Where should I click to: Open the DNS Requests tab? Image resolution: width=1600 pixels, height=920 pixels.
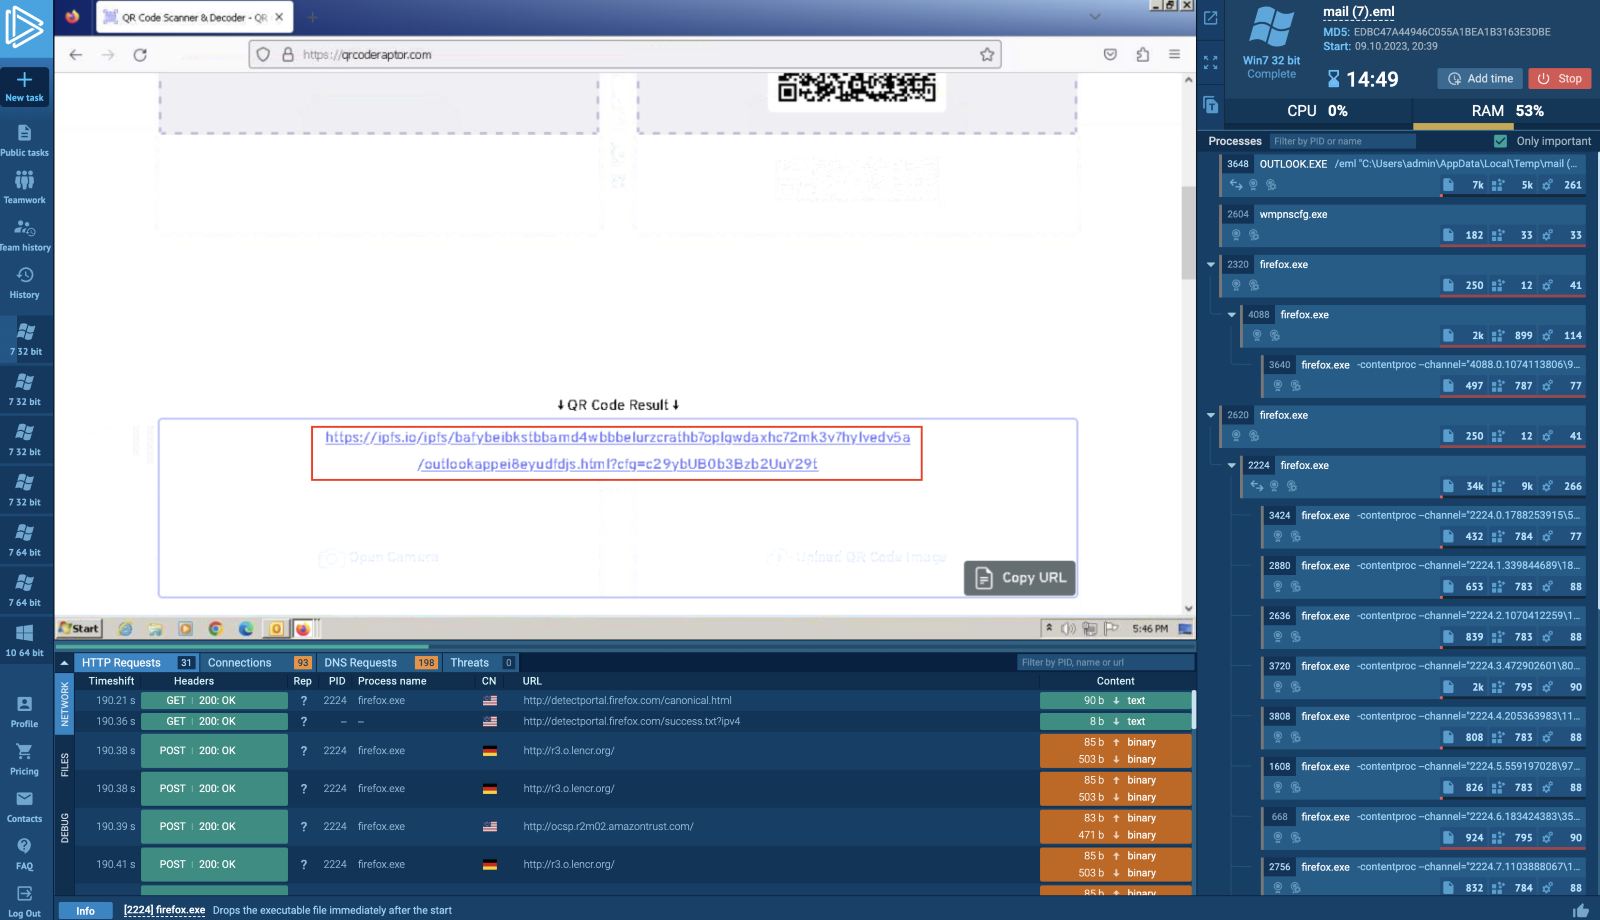[362, 662]
